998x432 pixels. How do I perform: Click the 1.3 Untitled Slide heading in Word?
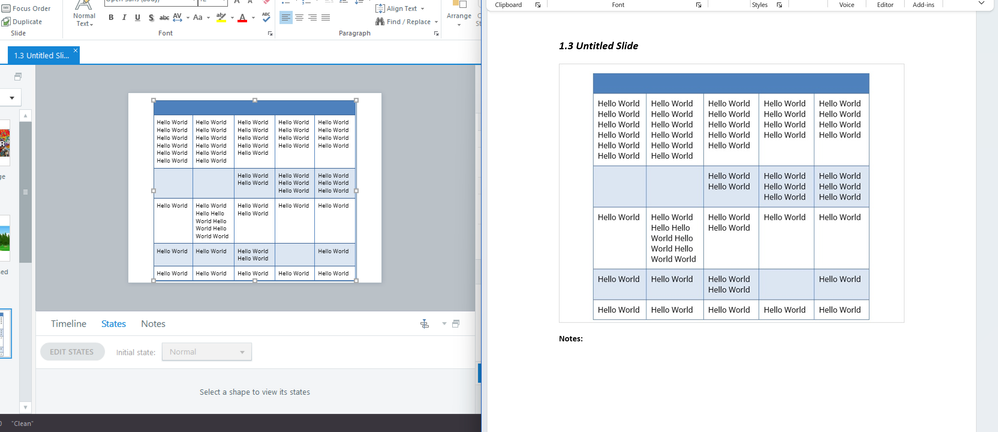tap(598, 46)
